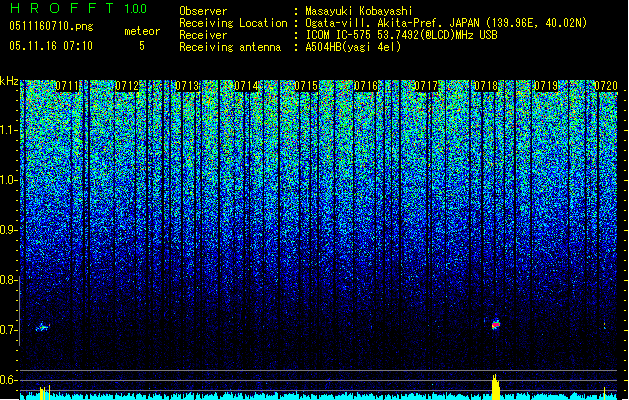
Task: Select observer name Masayuki Kobayashi
Action: pyautogui.click(x=359, y=11)
